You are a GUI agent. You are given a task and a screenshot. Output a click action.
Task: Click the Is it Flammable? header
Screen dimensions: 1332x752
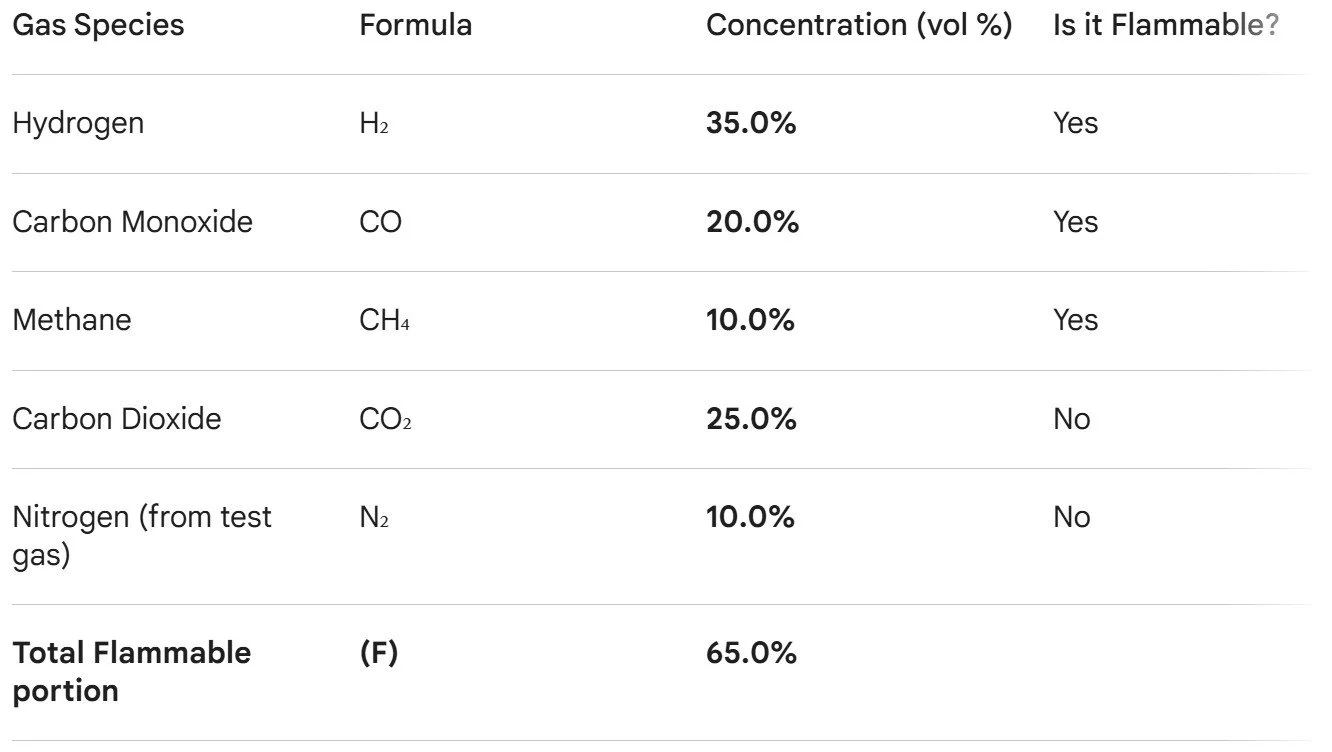click(x=1165, y=25)
